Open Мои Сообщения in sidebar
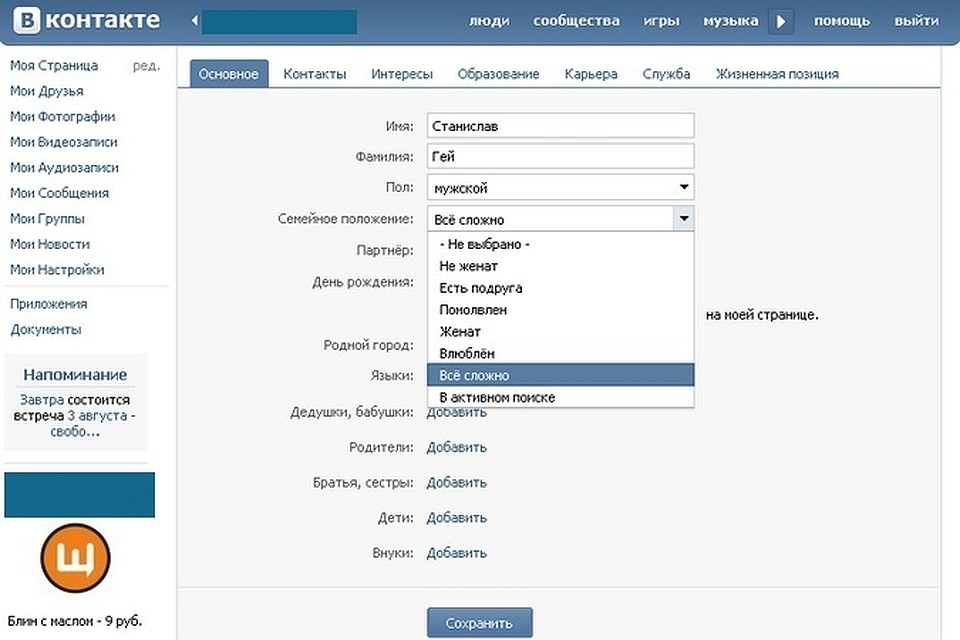The width and height of the screenshot is (960, 640). click(x=59, y=193)
